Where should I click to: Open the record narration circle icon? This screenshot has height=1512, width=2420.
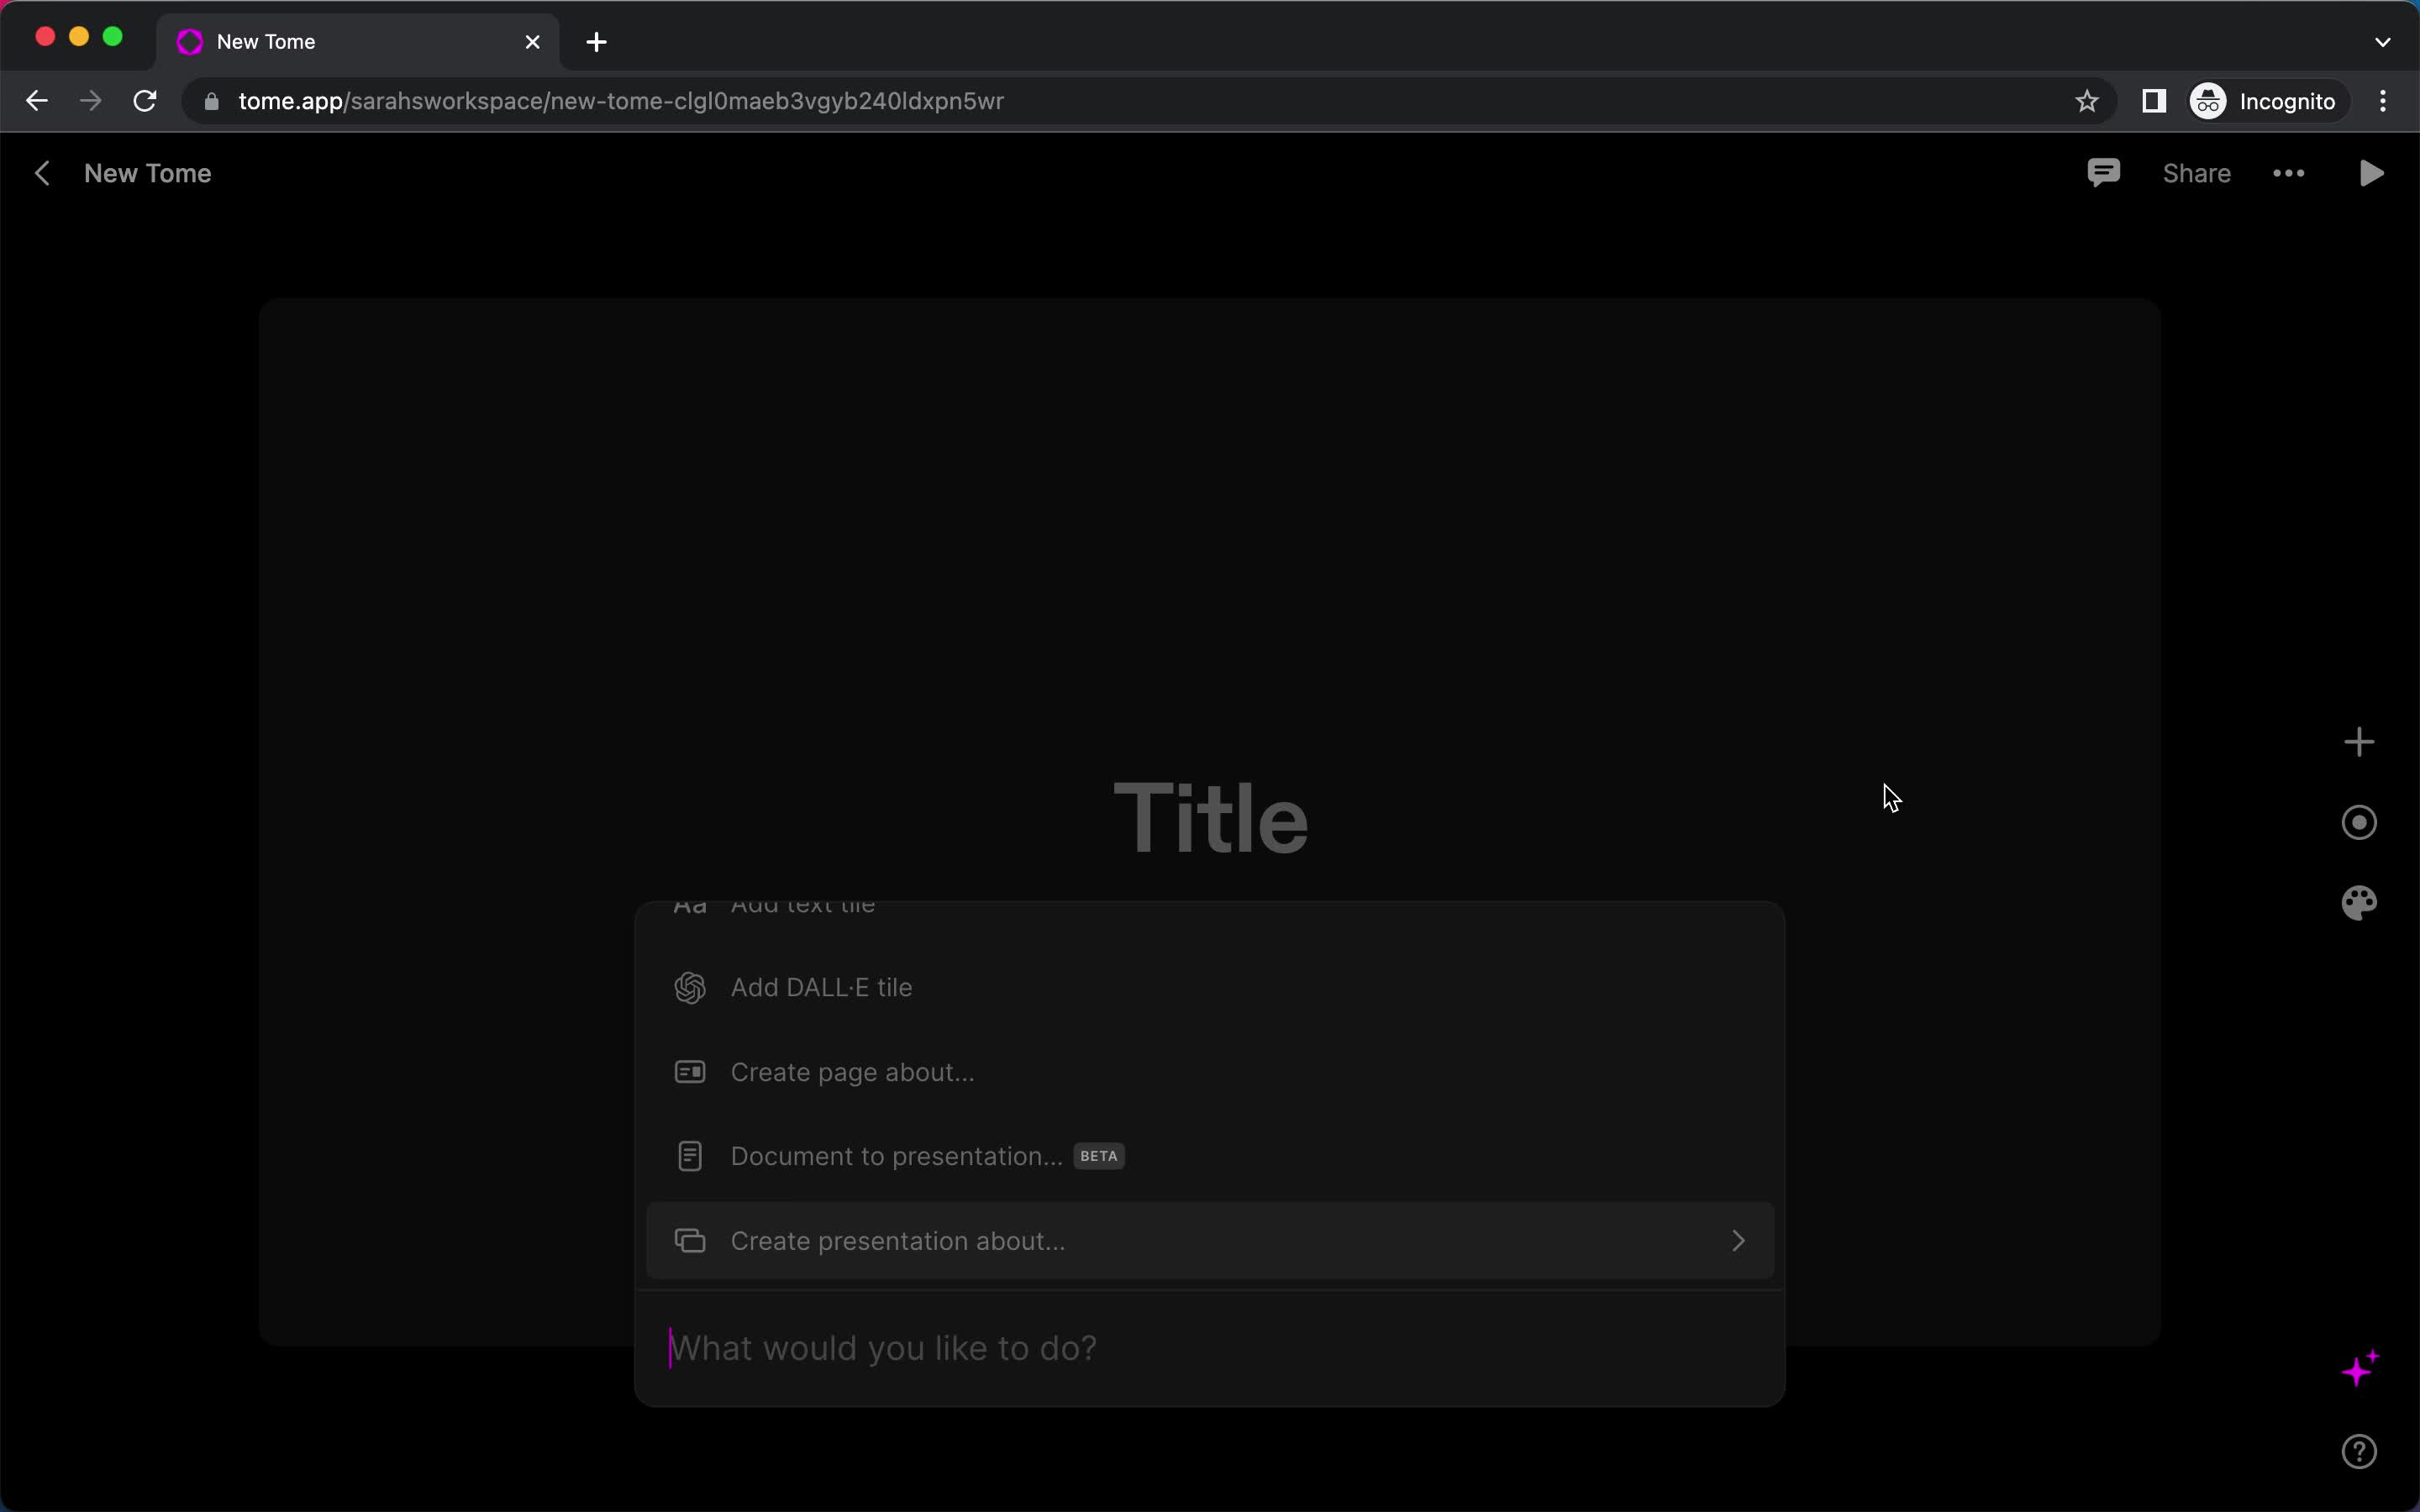(x=2359, y=822)
